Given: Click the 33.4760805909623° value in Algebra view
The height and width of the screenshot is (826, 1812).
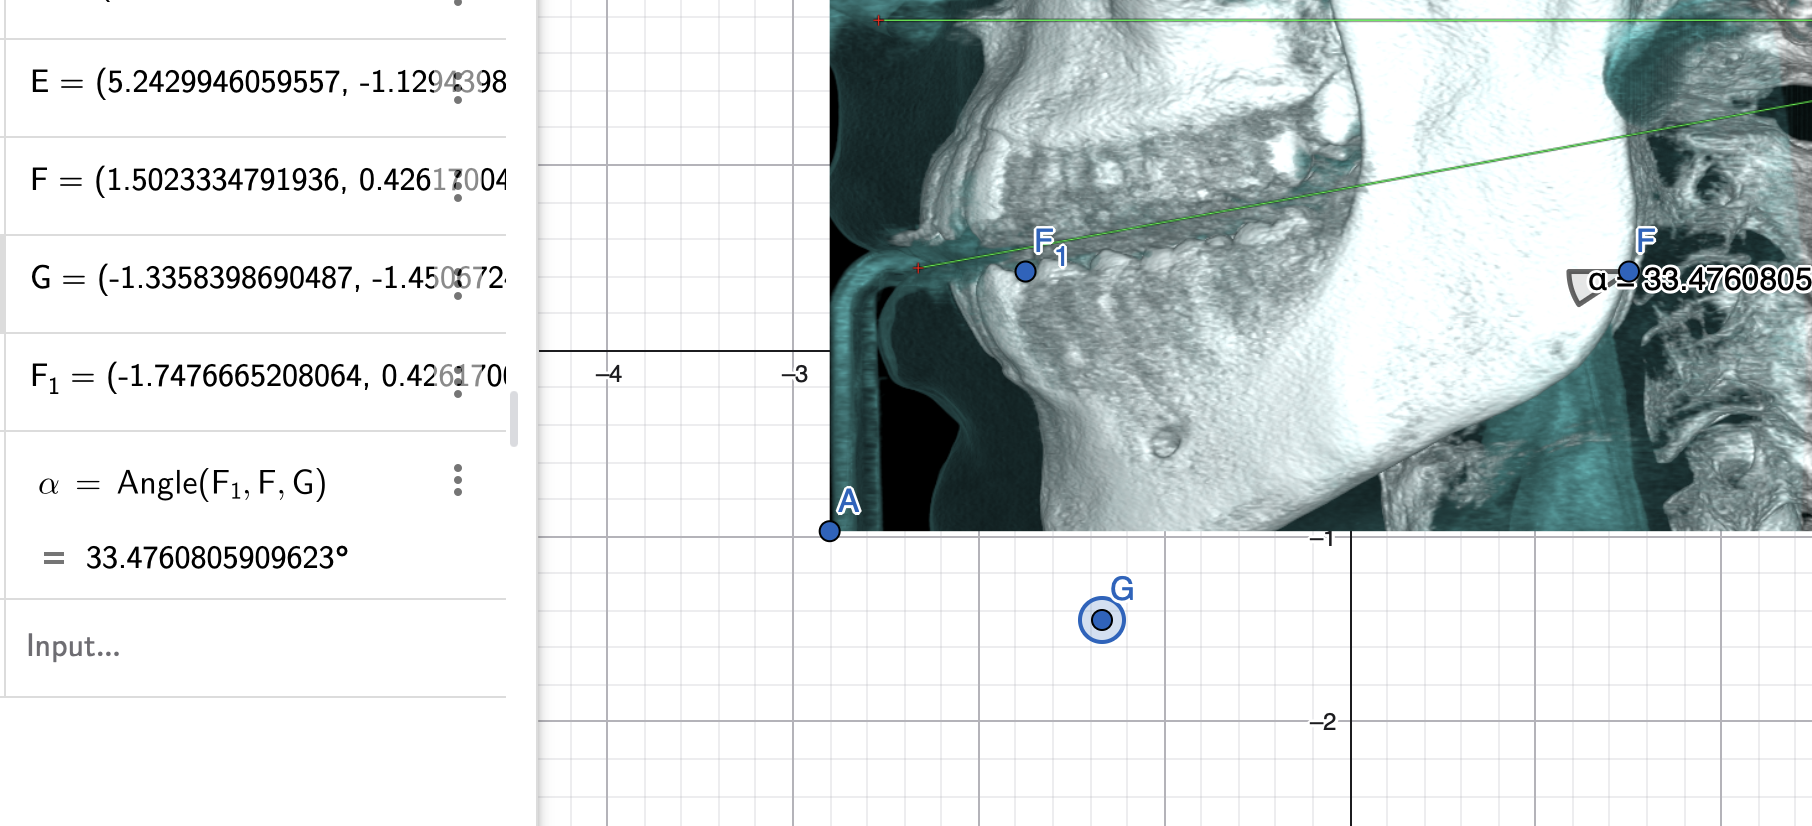Looking at the screenshot, I should pos(217,558).
